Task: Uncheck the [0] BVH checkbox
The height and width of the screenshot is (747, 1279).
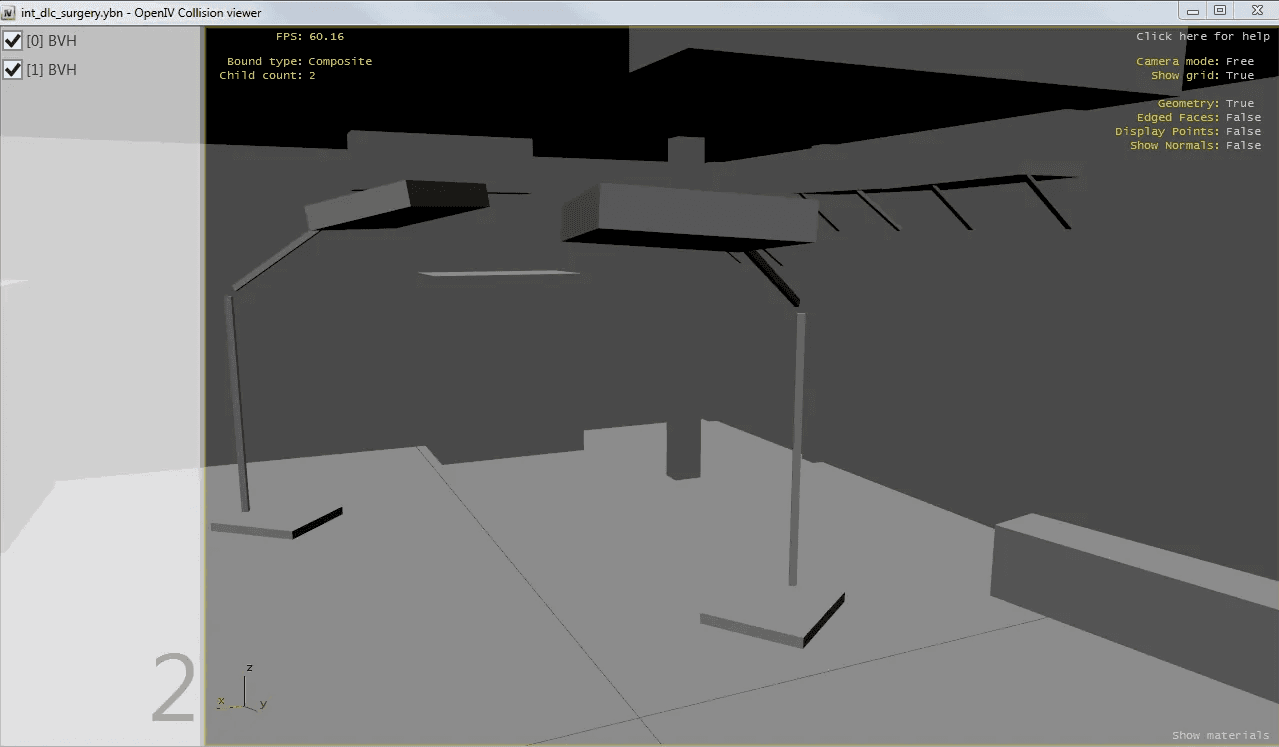Action: pos(13,41)
